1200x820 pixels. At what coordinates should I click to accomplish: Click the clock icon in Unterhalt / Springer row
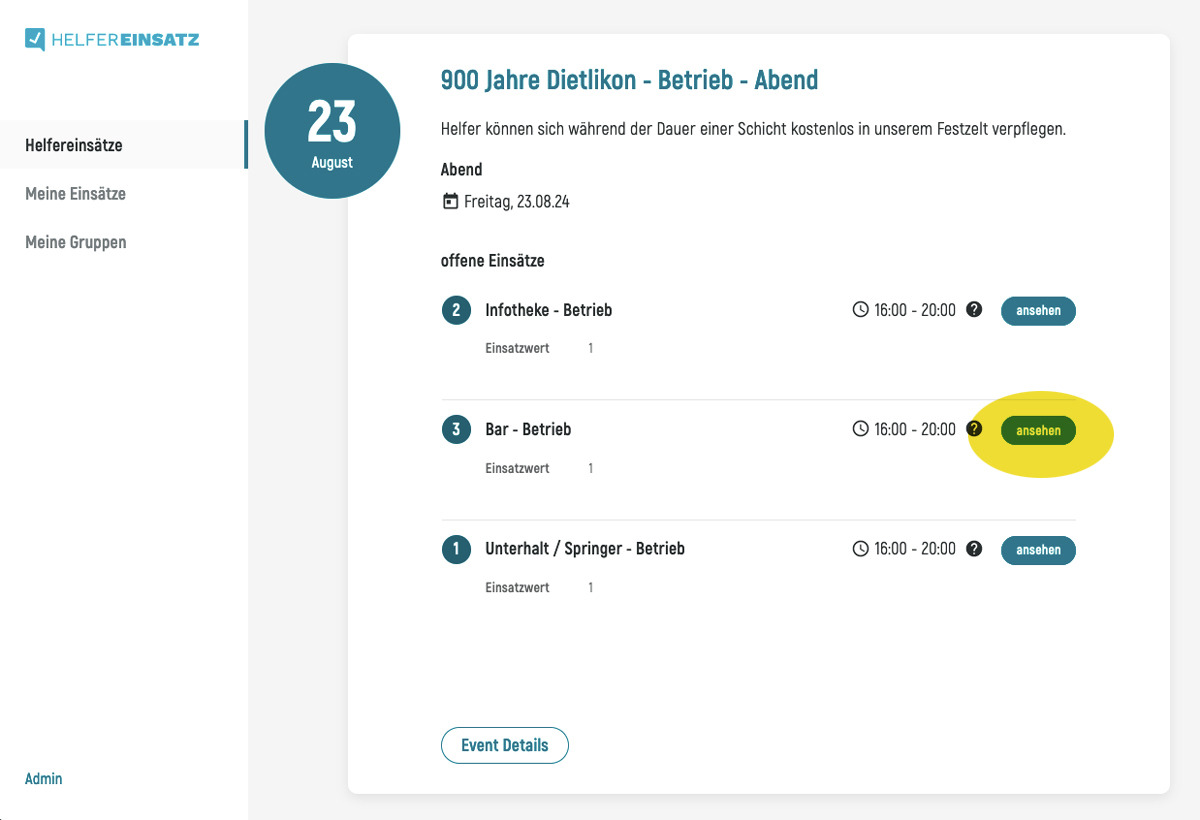(x=860, y=549)
